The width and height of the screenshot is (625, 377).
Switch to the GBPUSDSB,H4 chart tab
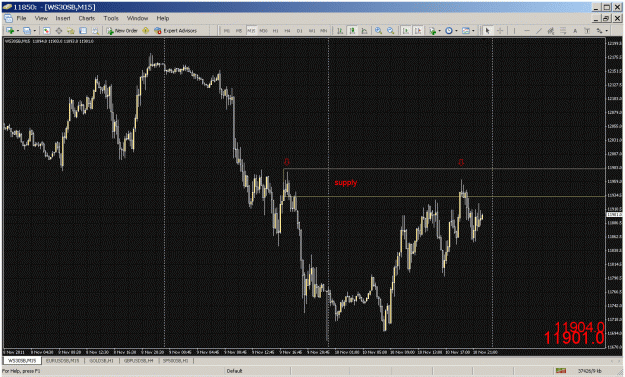(x=138, y=361)
